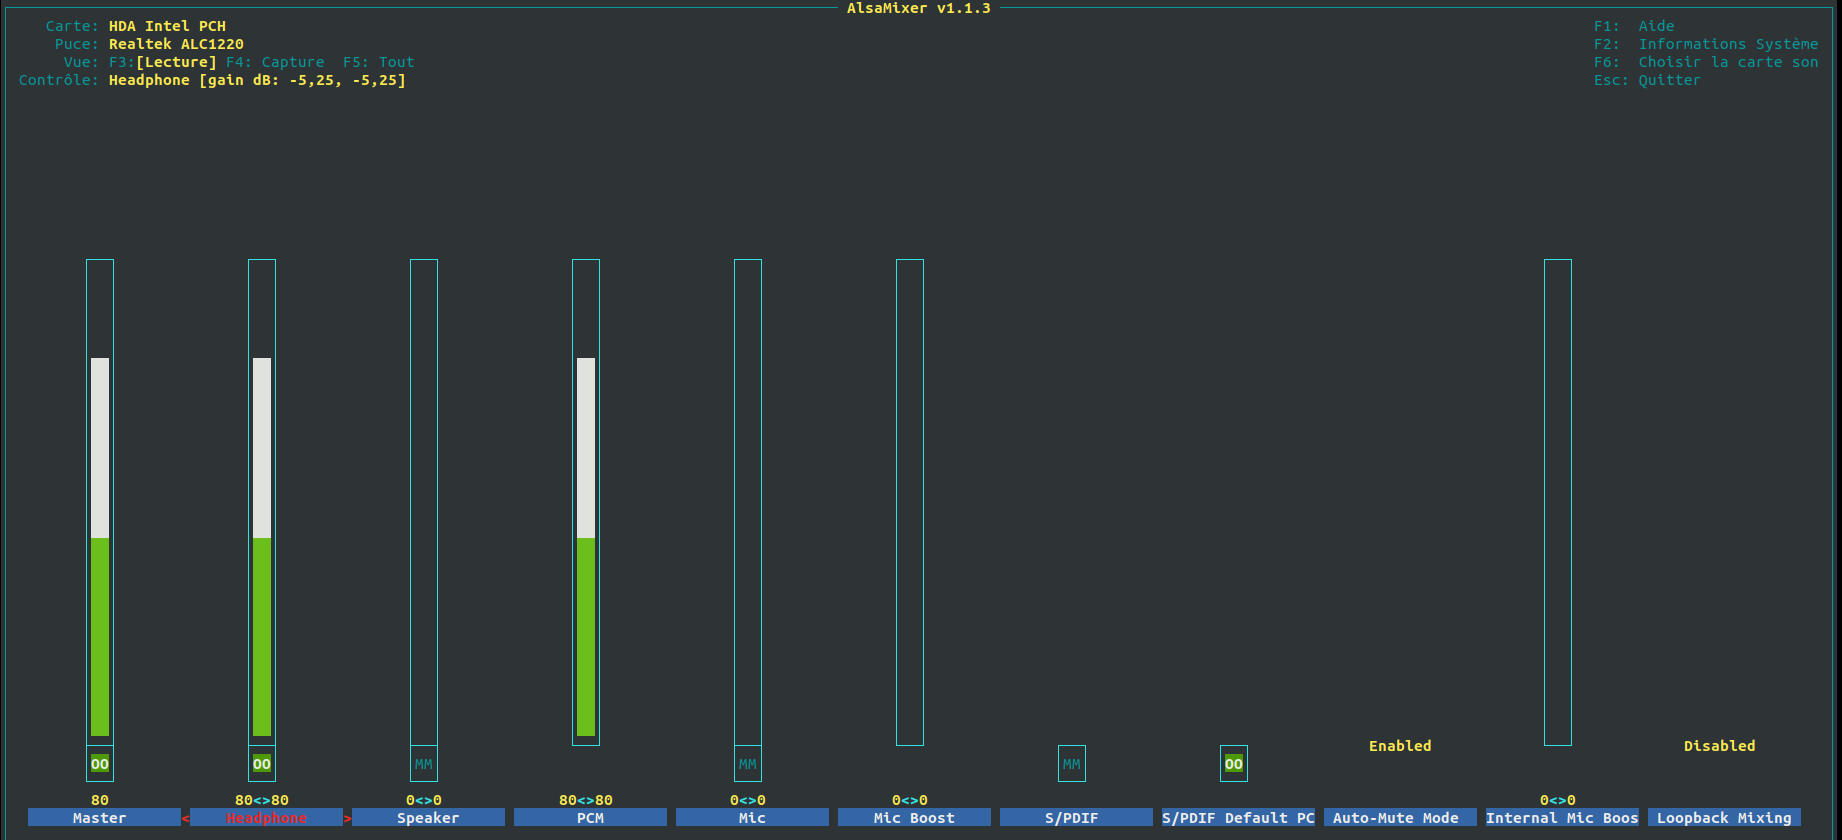Click the Headphone volume bar
Viewport: 1842px width, 840px height.
pos(262,502)
